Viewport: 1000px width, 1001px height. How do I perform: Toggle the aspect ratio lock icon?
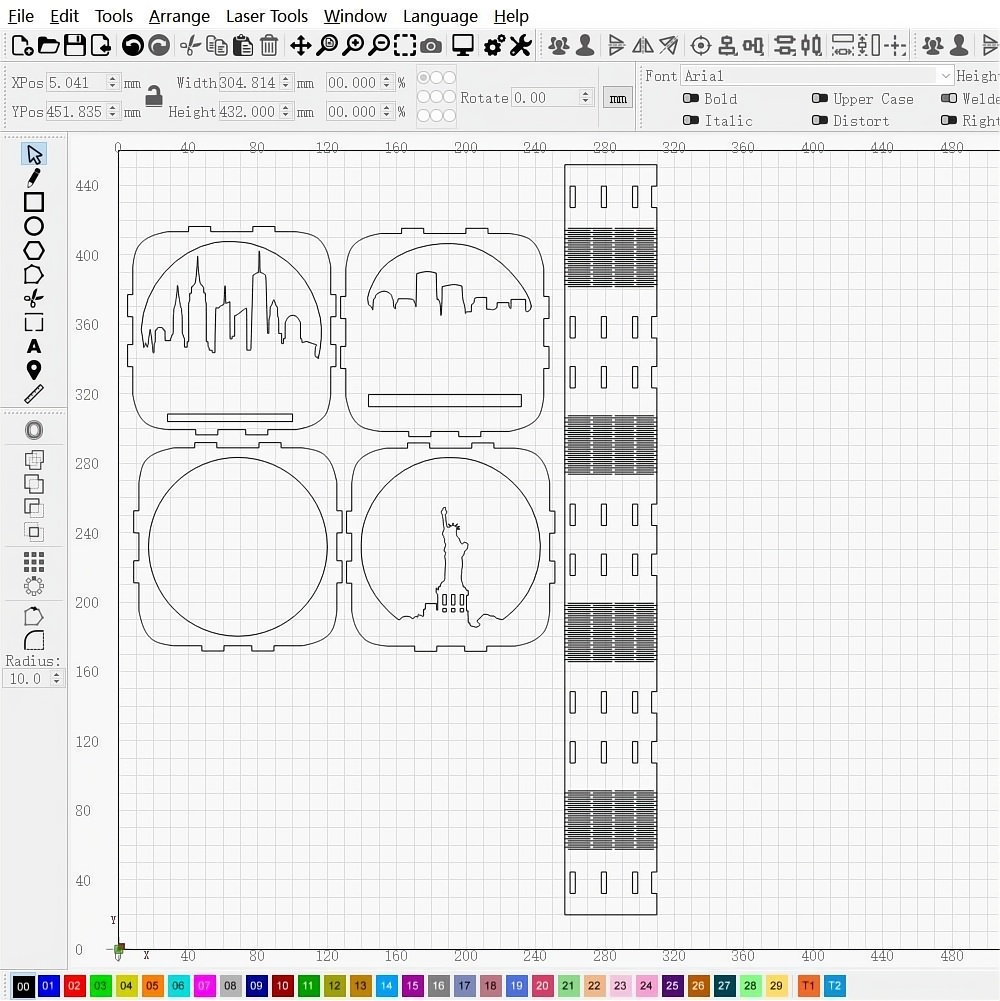[154, 96]
